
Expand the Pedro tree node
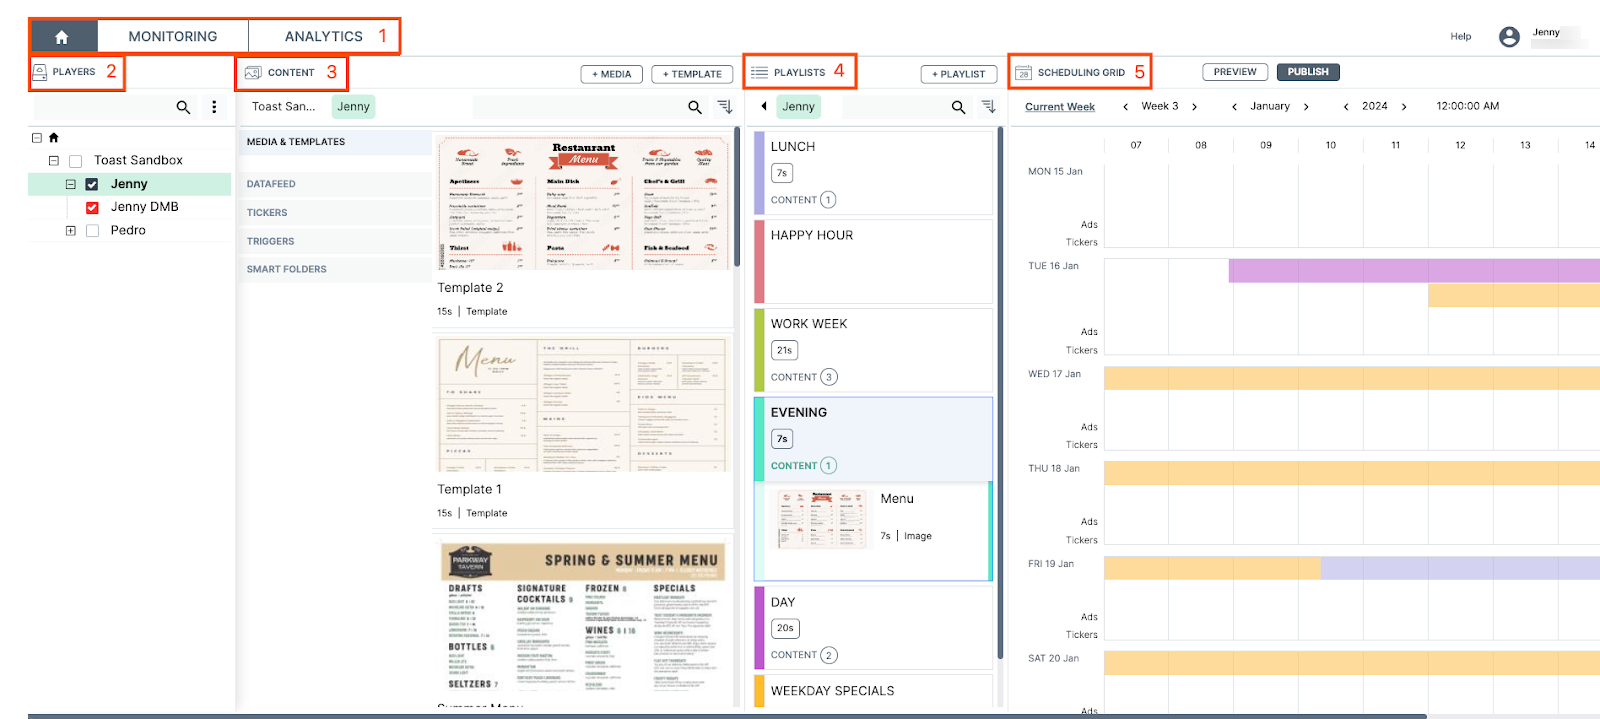pyautogui.click(x=70, y=231)
